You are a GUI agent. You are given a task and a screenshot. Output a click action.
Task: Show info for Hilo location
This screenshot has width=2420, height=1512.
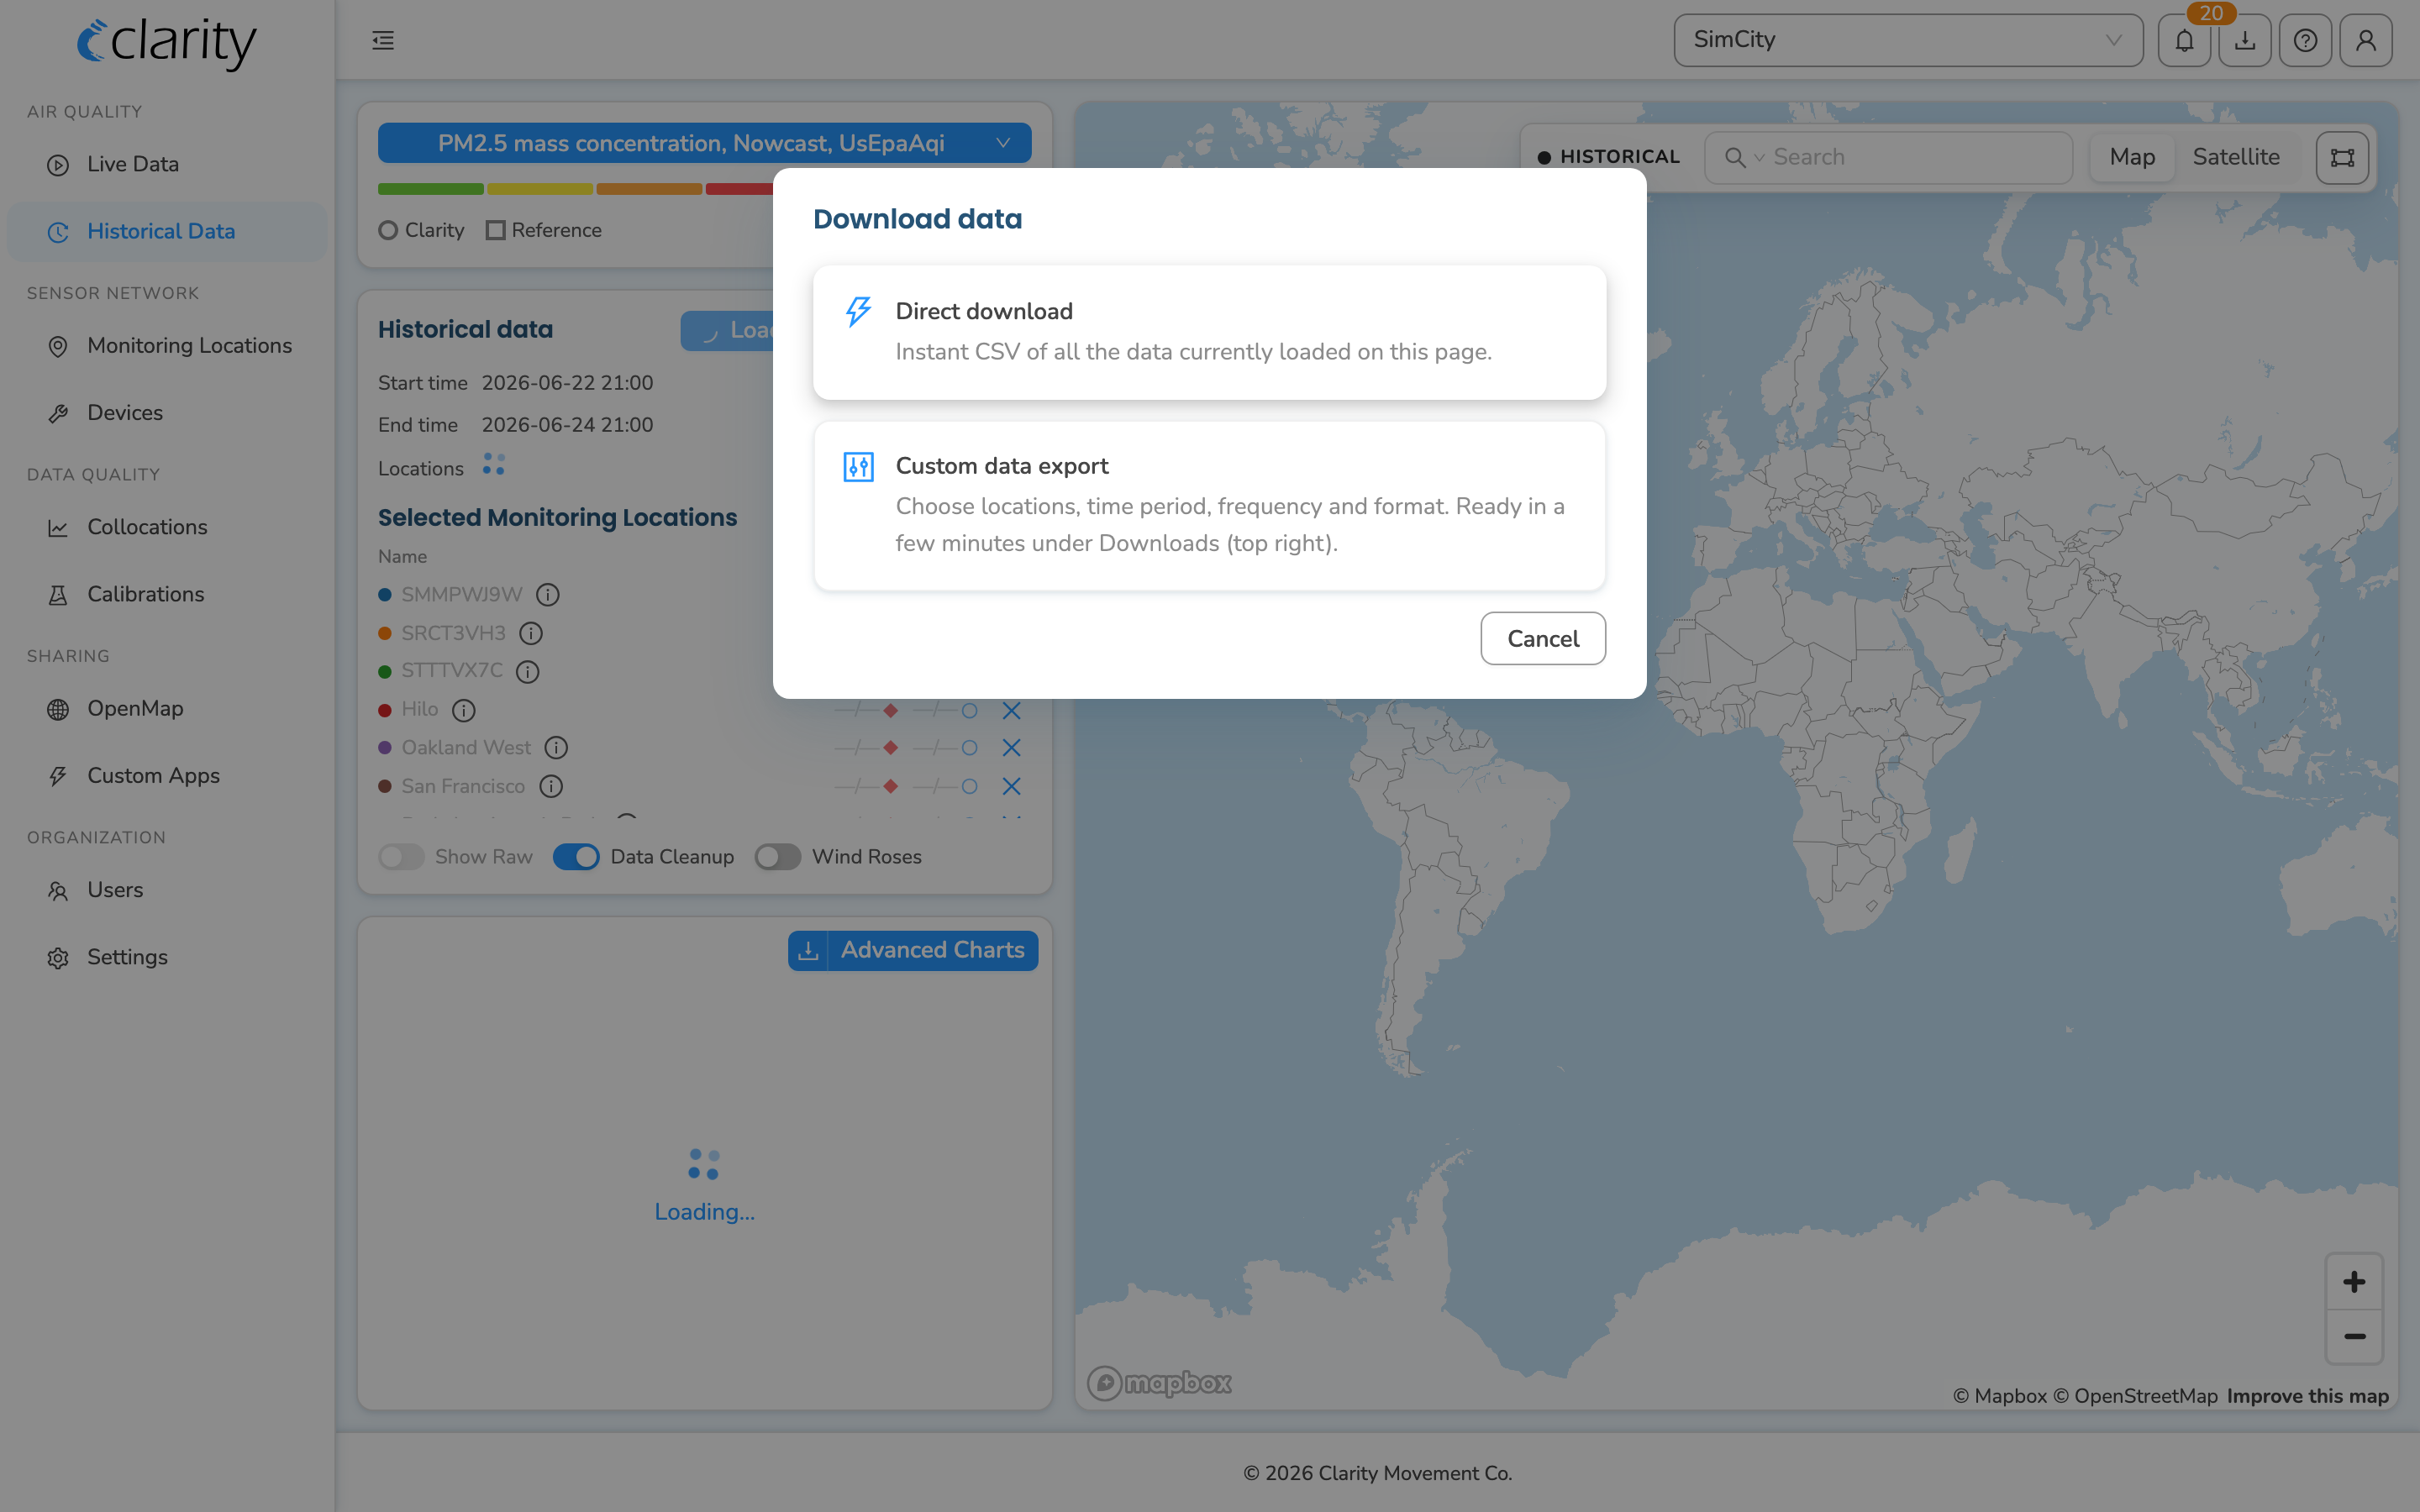click(x=463, y=710)
